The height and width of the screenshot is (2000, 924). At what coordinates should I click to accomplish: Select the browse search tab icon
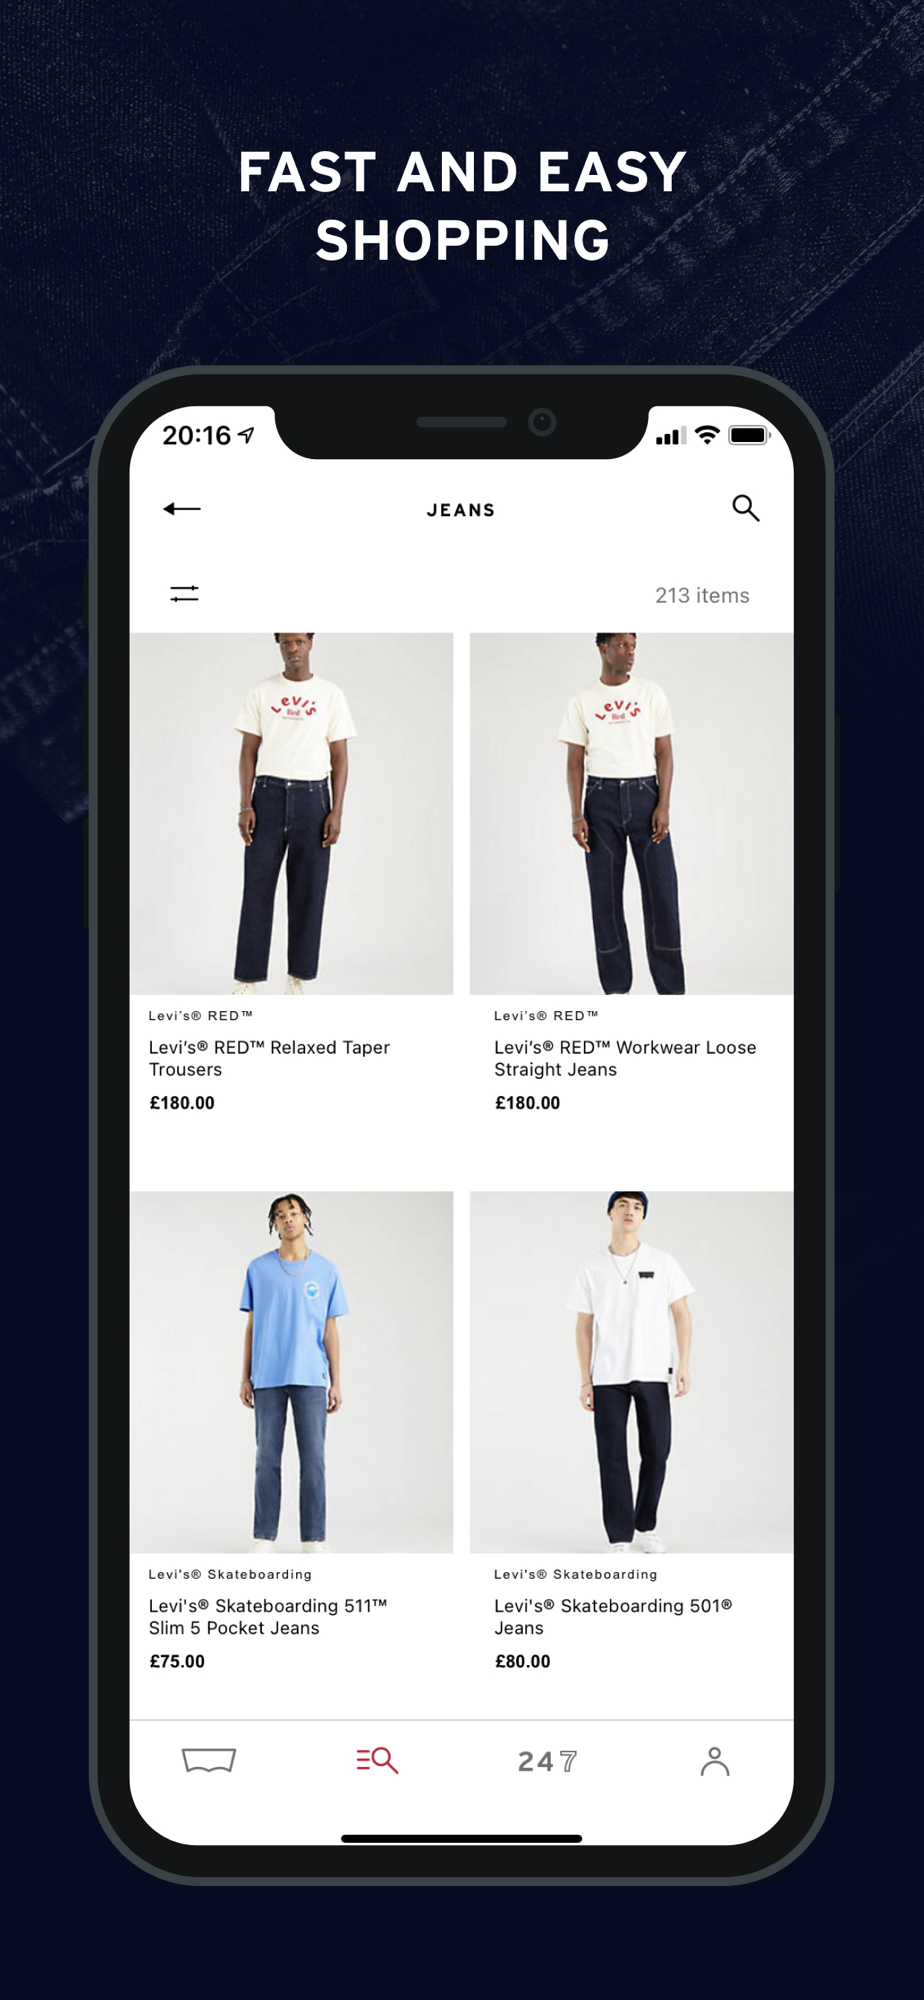(x=377, y=1760)
